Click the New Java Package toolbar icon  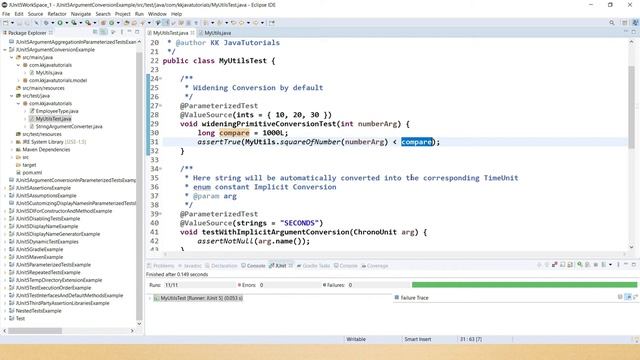[x=103, y=23]
